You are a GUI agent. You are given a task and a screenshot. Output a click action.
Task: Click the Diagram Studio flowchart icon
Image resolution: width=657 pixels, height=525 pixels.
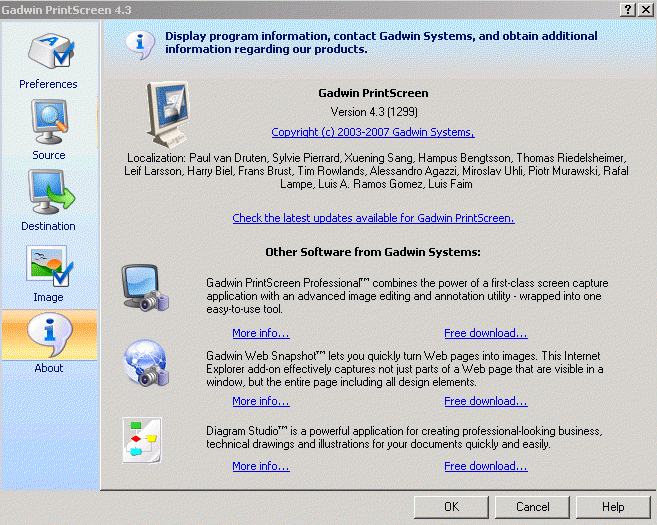tap(142, 440)
